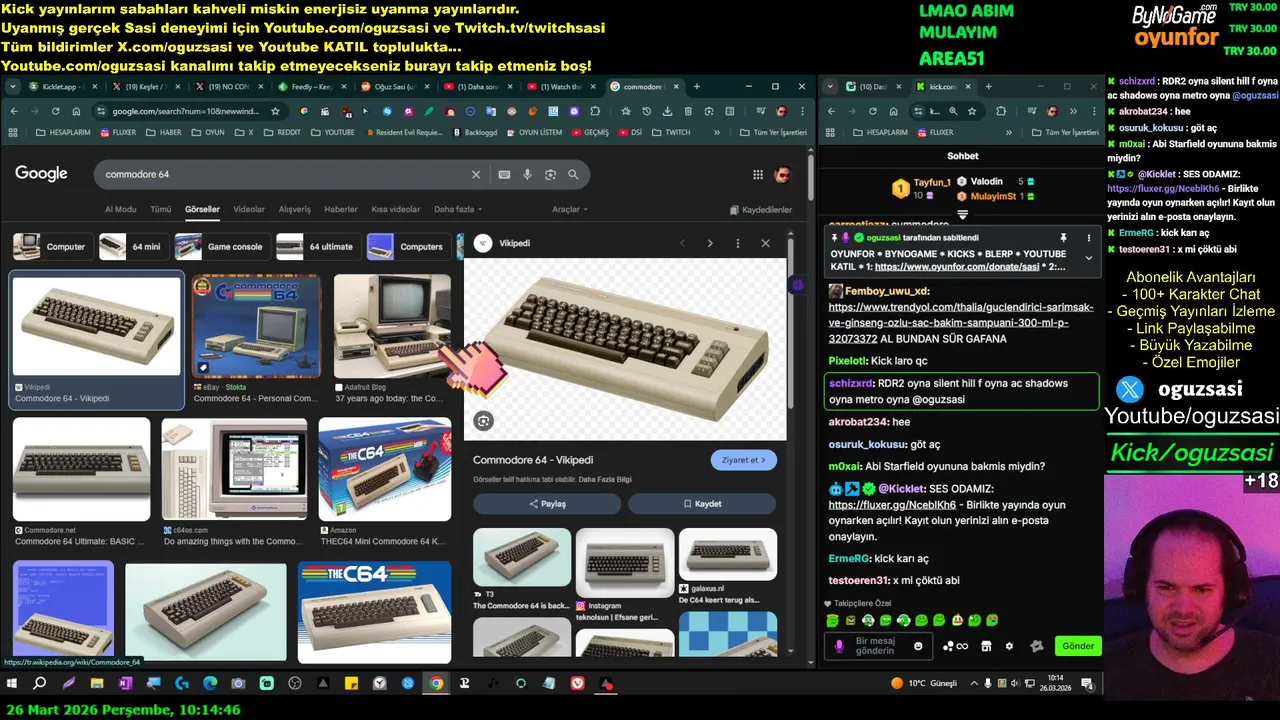This screenshot has height=720, width=1280.
Task: Open Kaydedilenler saved items link
Action: (x=761, y=210)
